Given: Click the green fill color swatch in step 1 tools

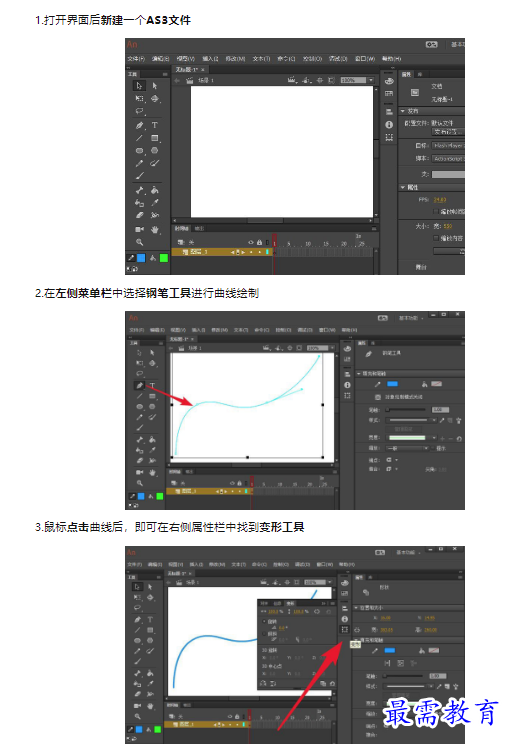Looking at the screenshot, I should coord(164,258).
